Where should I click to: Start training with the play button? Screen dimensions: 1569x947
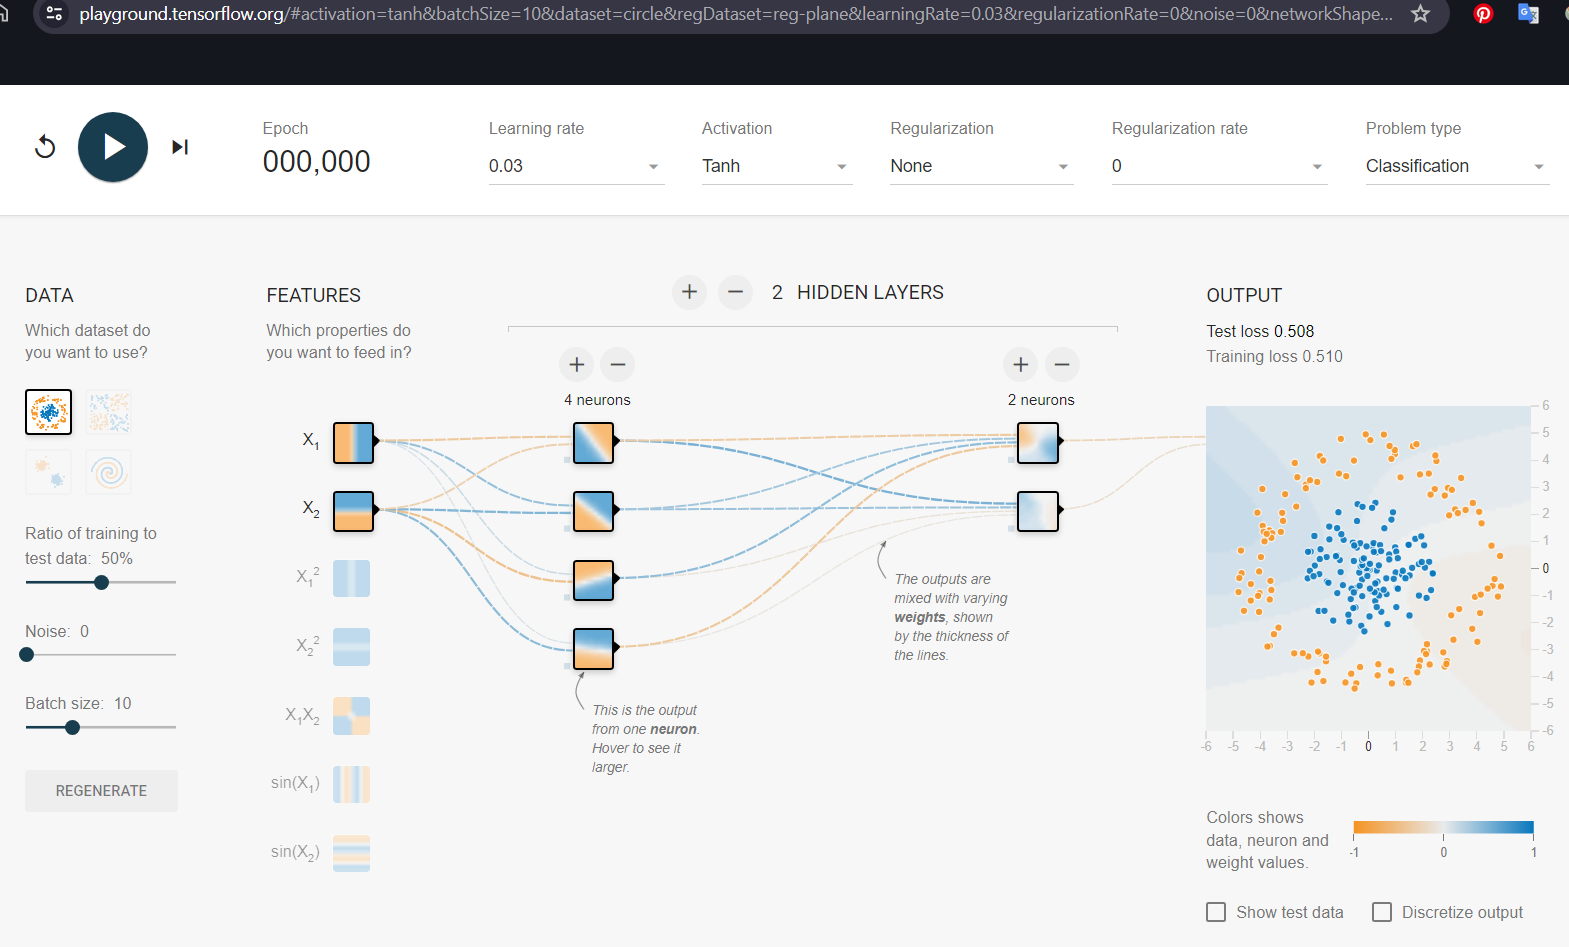pos(113,147)
